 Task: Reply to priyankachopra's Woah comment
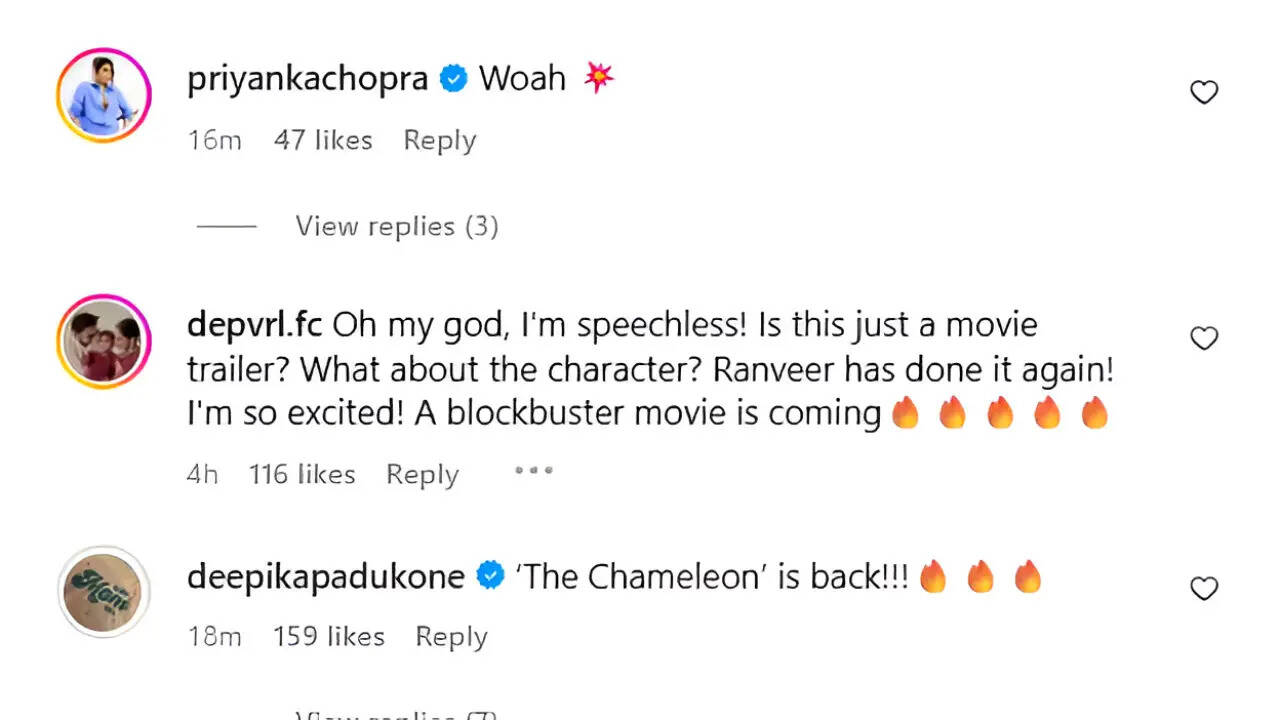pos(439,141)
